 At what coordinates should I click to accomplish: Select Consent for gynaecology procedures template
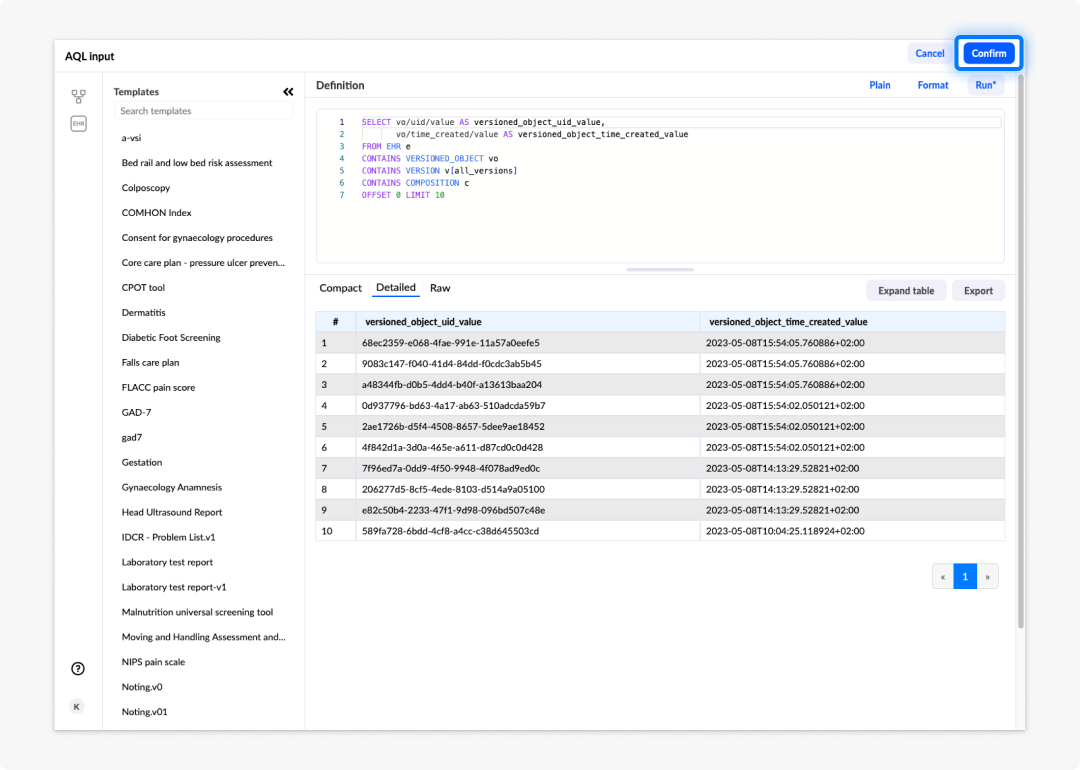coord(197,238)
